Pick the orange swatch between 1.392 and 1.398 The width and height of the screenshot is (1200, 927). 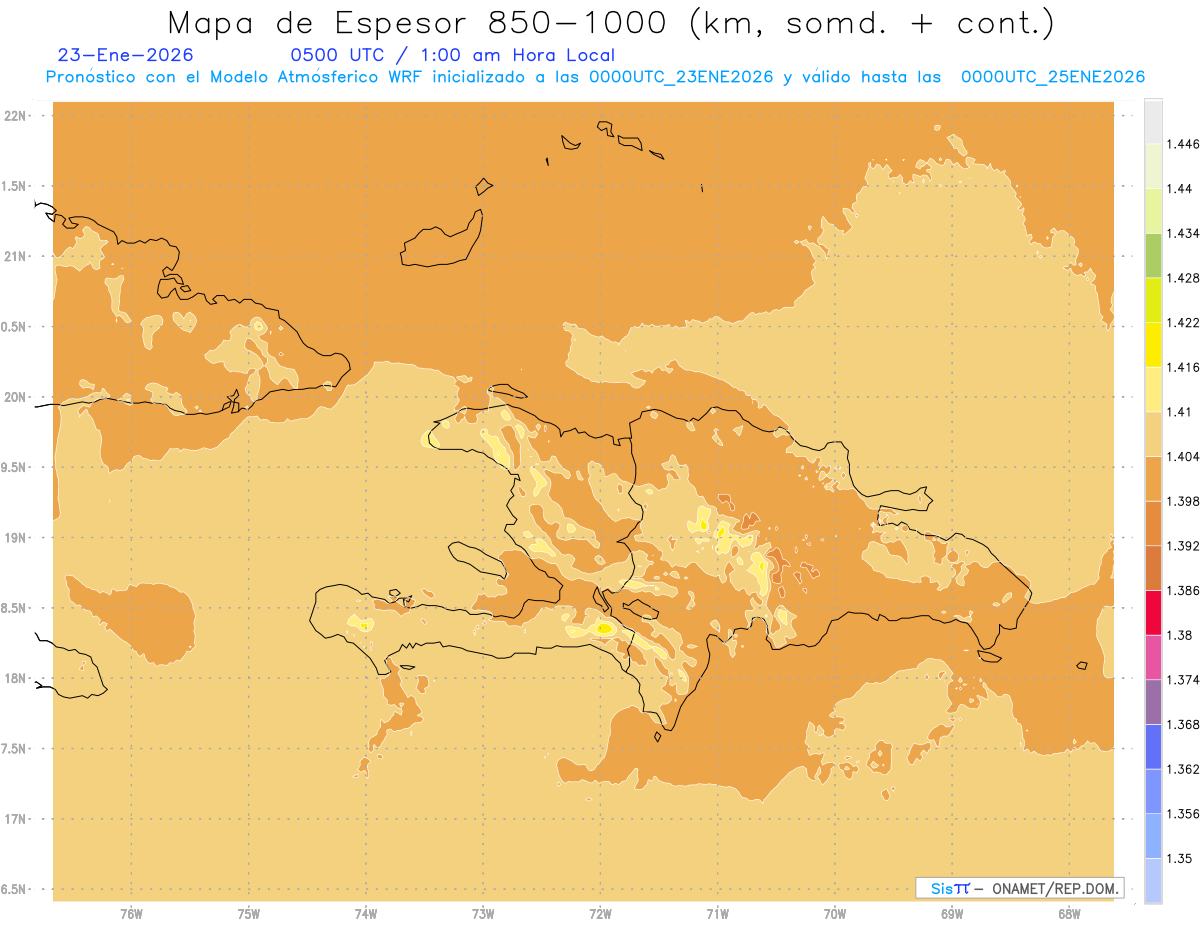pos(1153,523)
